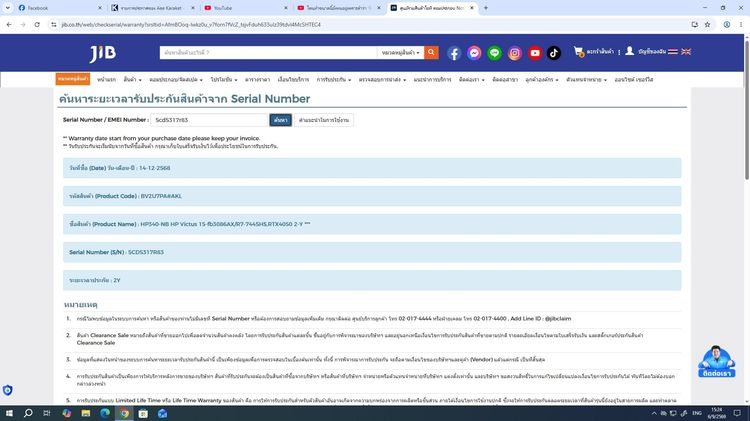This screenshot has width=750, height=421.
Task: Expand the computer set/spec nav dropdown
Action: click(x=176, y=79)
